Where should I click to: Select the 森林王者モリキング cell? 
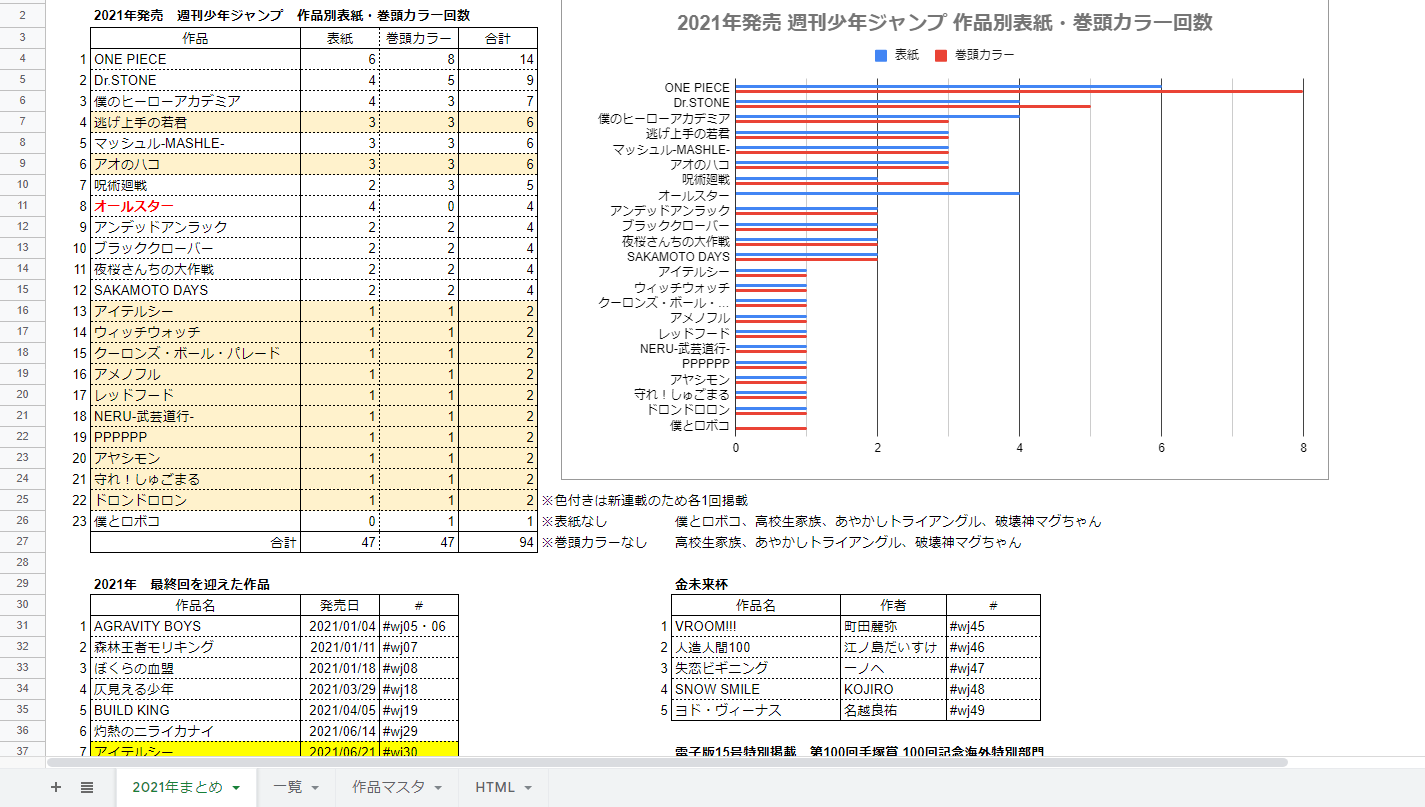point(195,647)
